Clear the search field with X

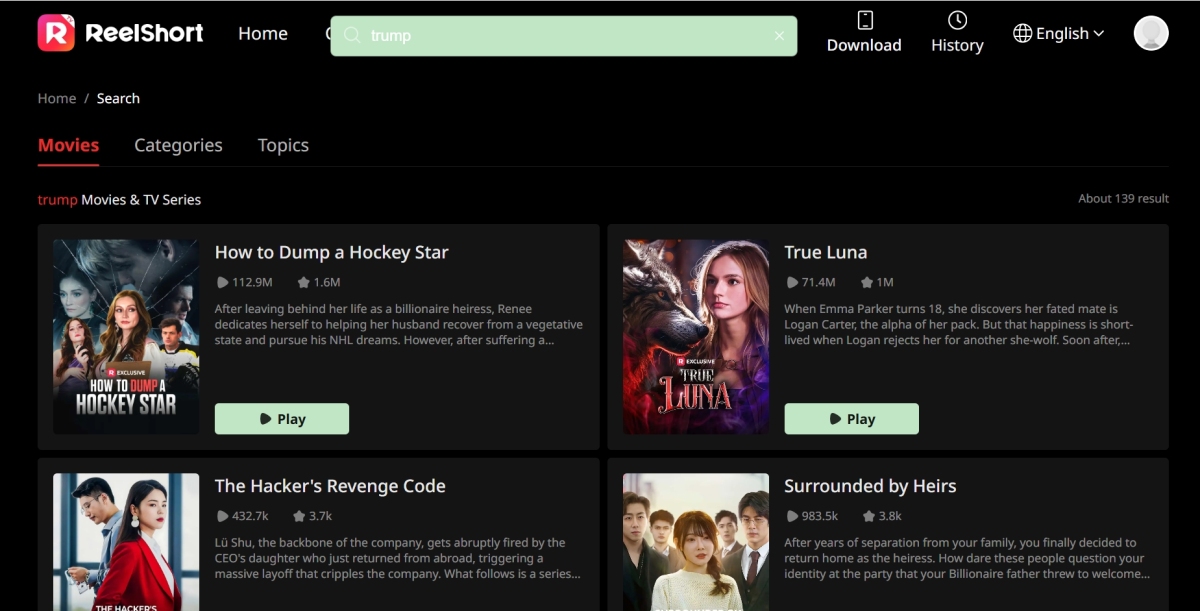[x=780, y=36]
